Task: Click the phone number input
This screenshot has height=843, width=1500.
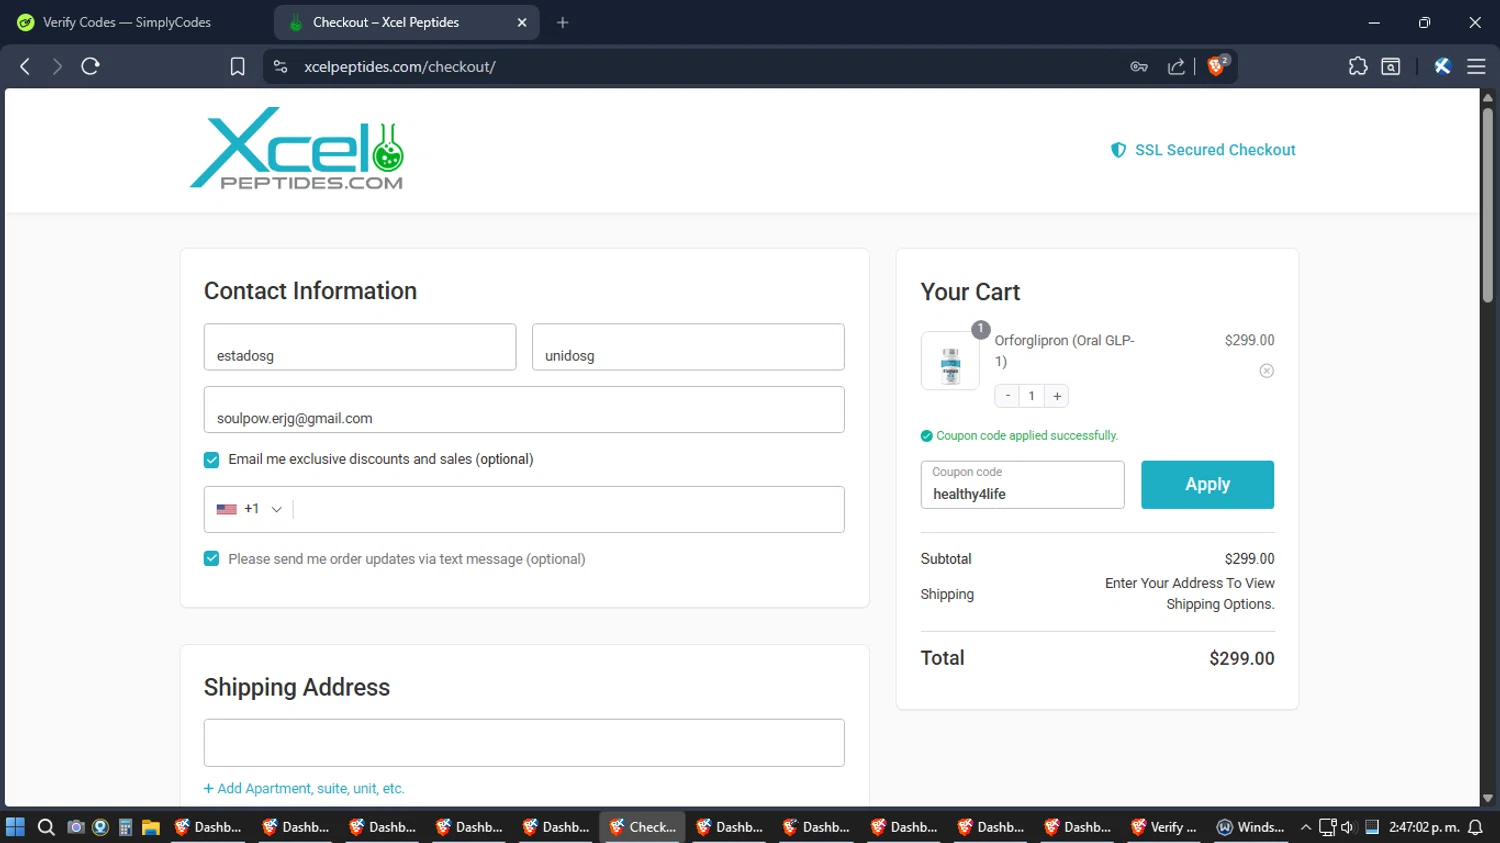Action: pos(568,509)
